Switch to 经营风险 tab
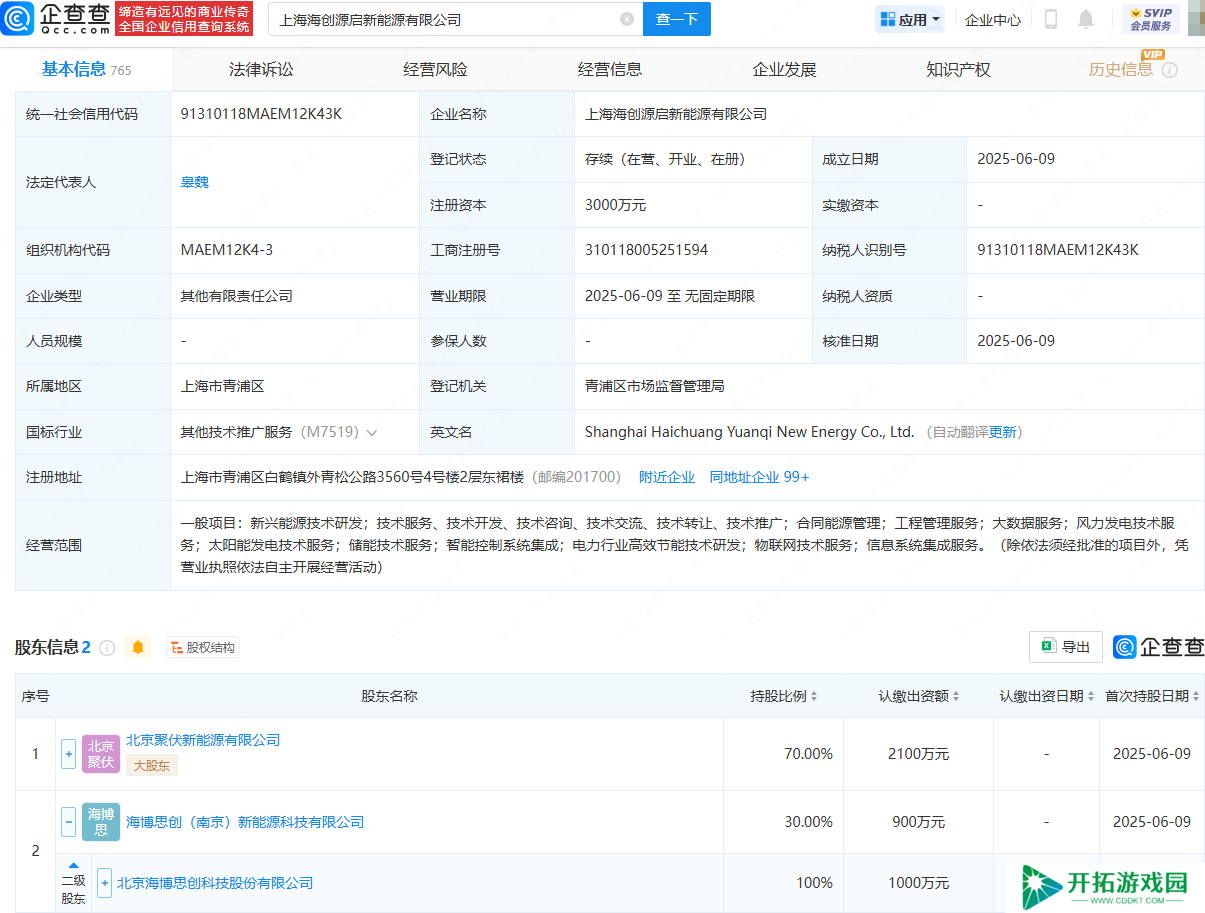This screenshot has width=1205, height=913. (435, 69)
